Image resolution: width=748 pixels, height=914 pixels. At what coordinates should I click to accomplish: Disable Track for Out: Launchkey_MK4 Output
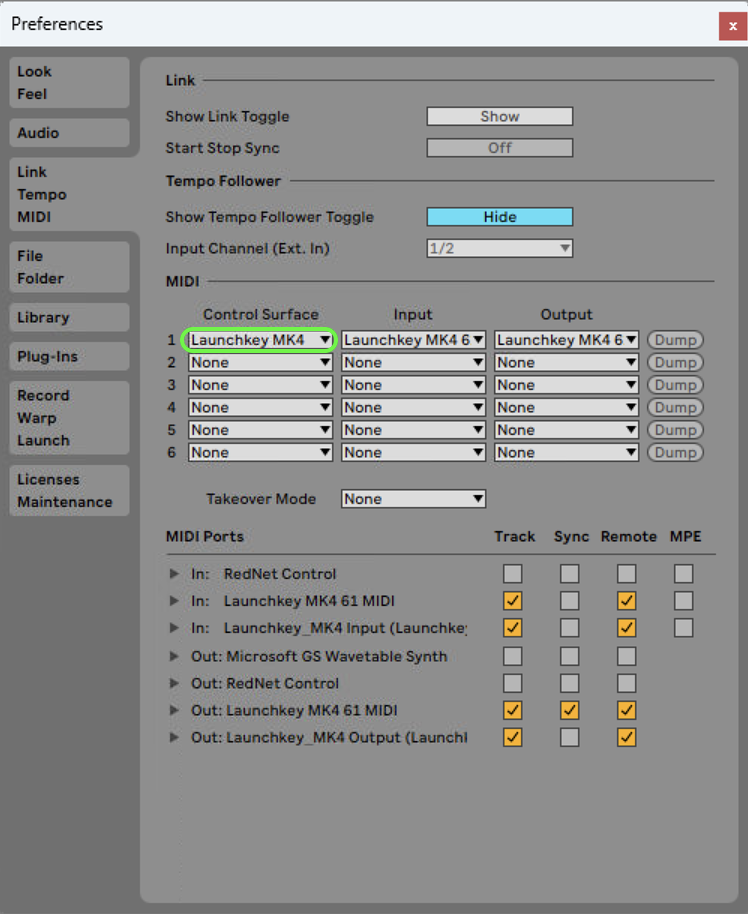(512, 737)
